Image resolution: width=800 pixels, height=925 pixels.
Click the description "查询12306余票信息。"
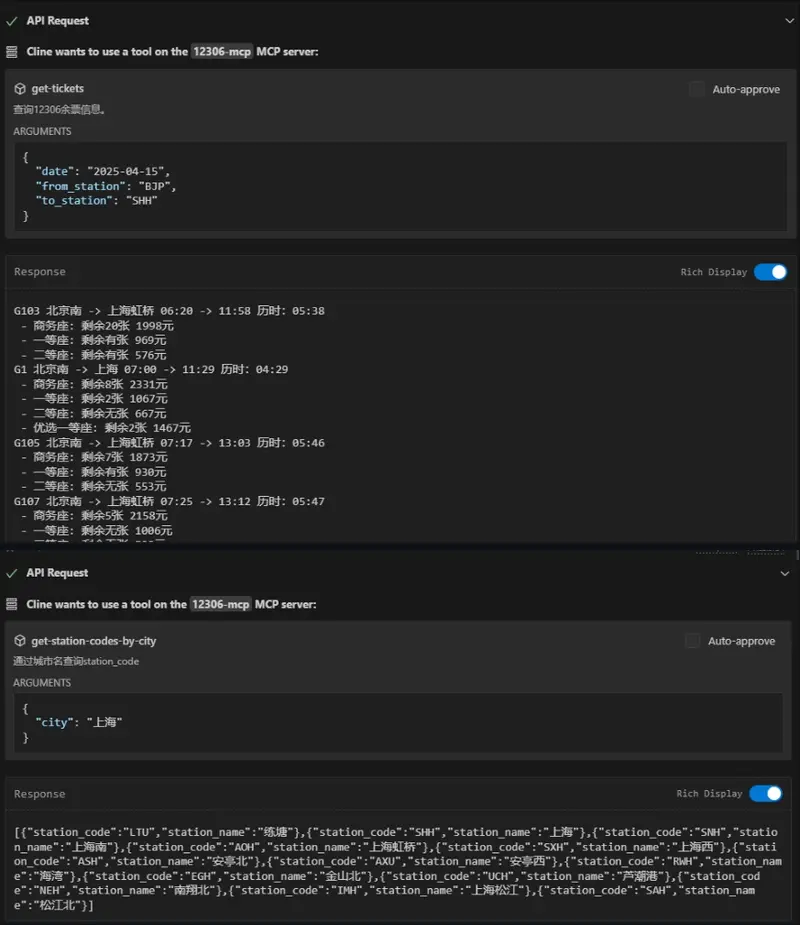point(59,109)
